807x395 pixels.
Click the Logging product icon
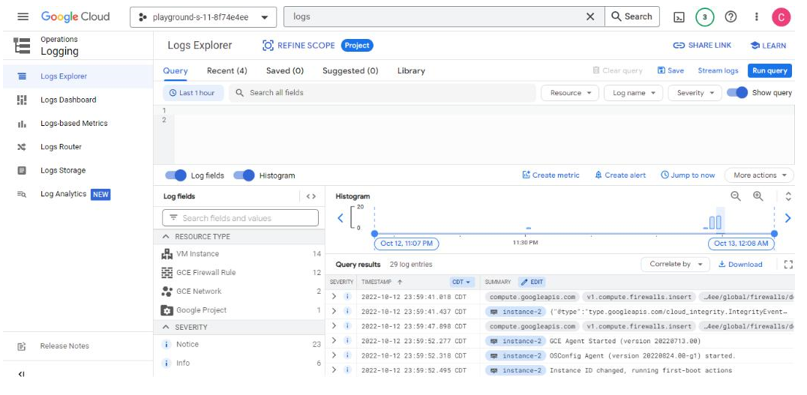[x=22, y=45]
